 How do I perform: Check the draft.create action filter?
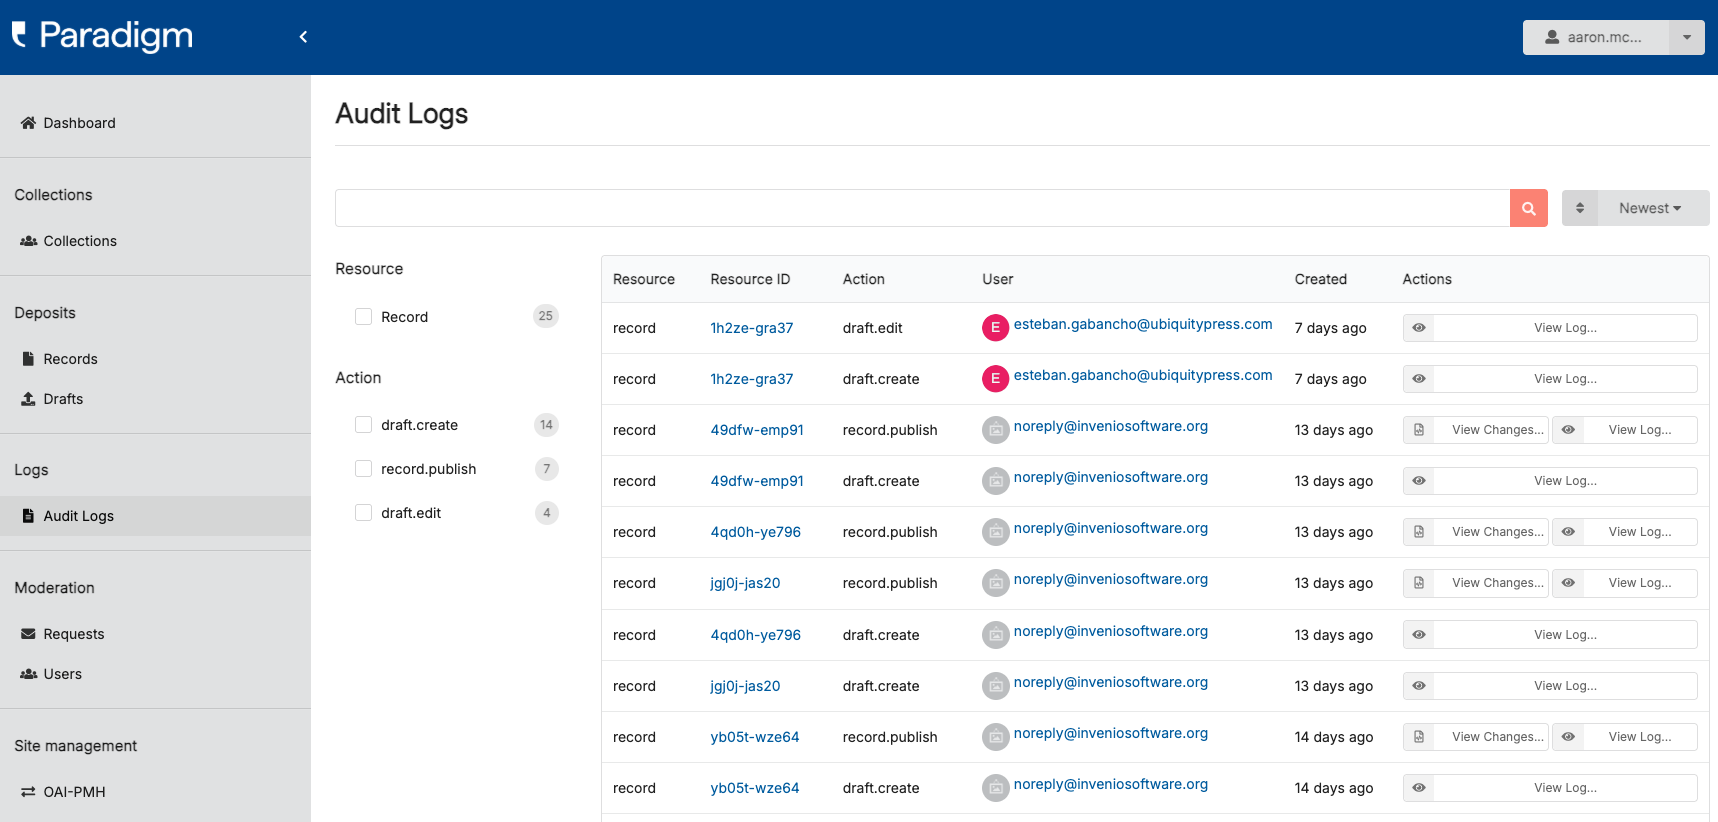coord(363,425)
